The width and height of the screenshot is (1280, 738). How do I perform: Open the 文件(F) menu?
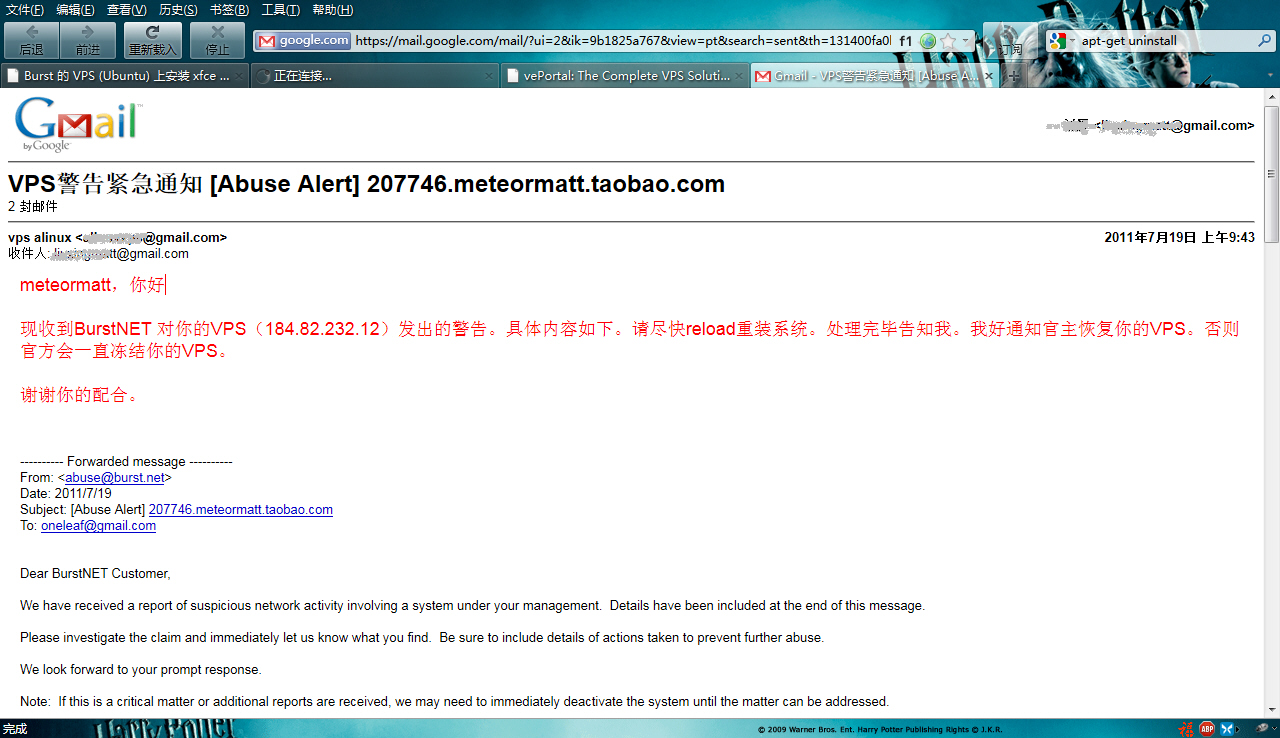click(25, 10)
